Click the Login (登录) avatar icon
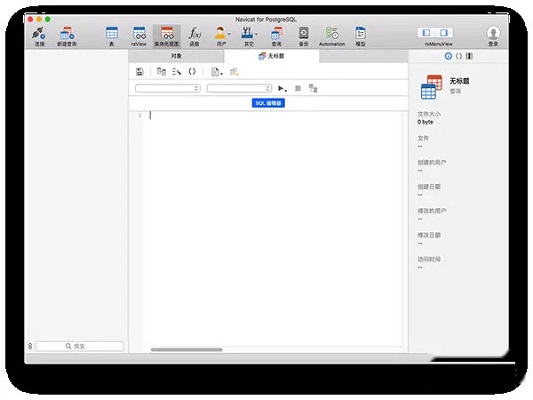This screenshot has height=400, width=533. (x=493, y=33)
